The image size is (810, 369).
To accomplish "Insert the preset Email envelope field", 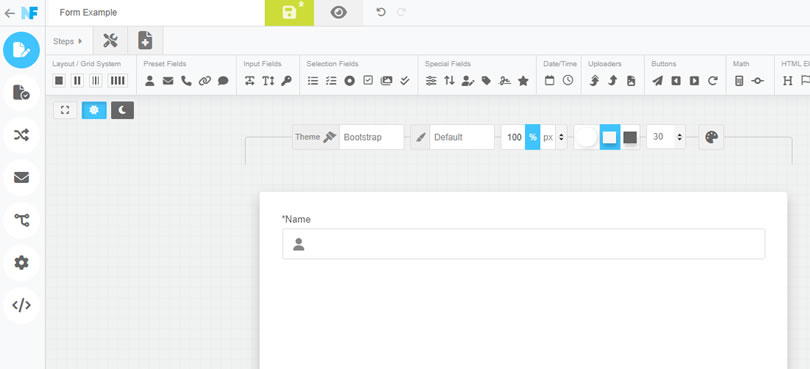I will tap(168, 81).
